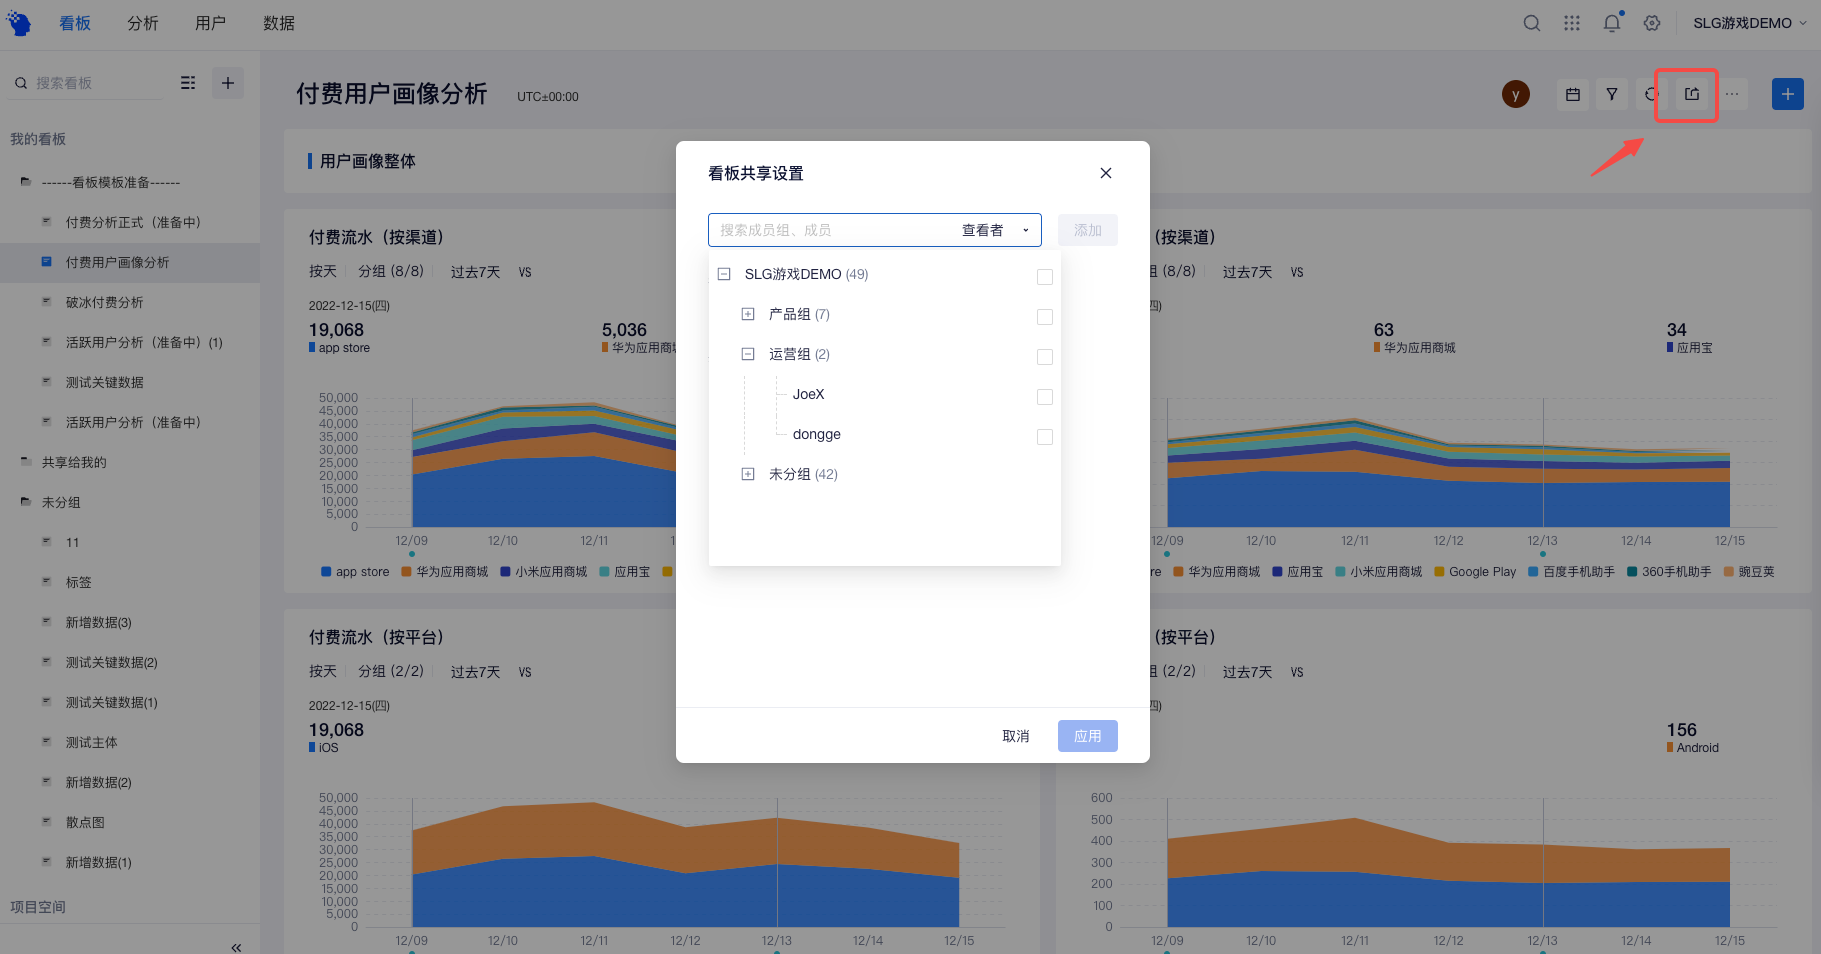Open the settings gear icon
This screenshot has height=954, width=1821.
pyautogui.click(x=1652, y=23)
